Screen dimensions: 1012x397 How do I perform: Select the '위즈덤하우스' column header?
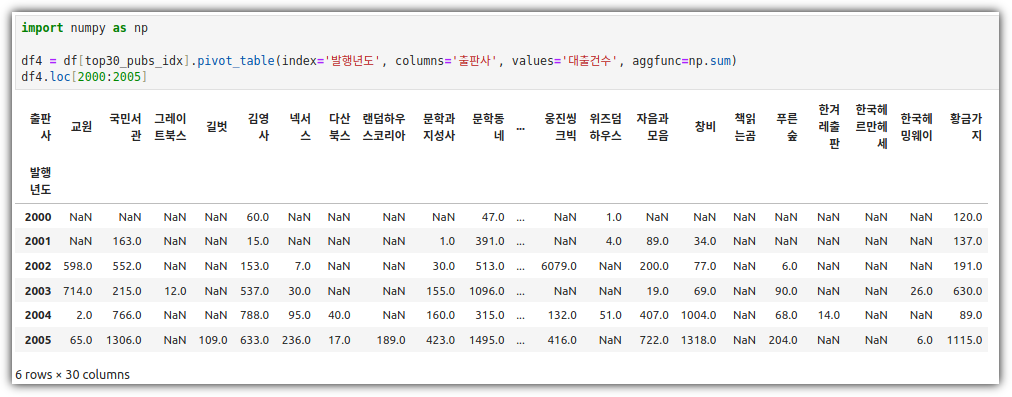point(605,127)
